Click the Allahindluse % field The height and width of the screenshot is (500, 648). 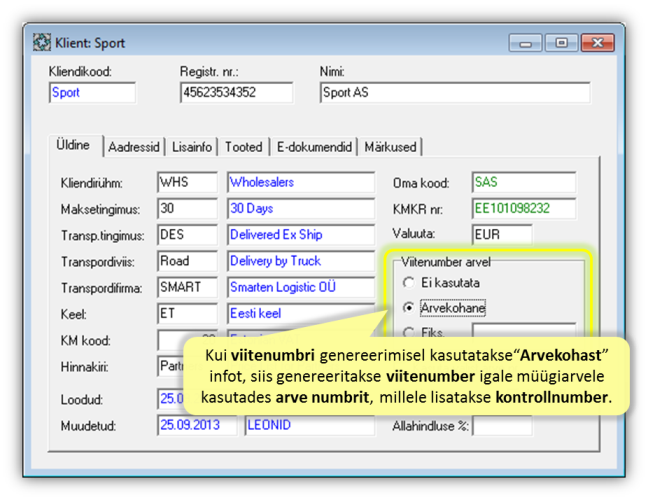[502, 426]
